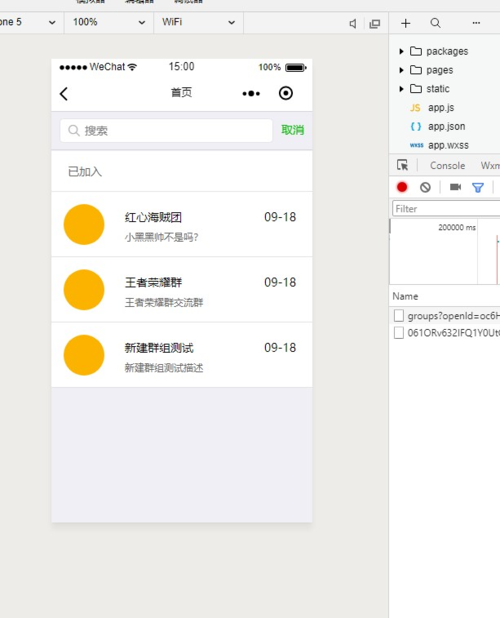This screenshot has height=618, width=500.
Task: Clear network log with the ban icon
Action: point(425,187)
